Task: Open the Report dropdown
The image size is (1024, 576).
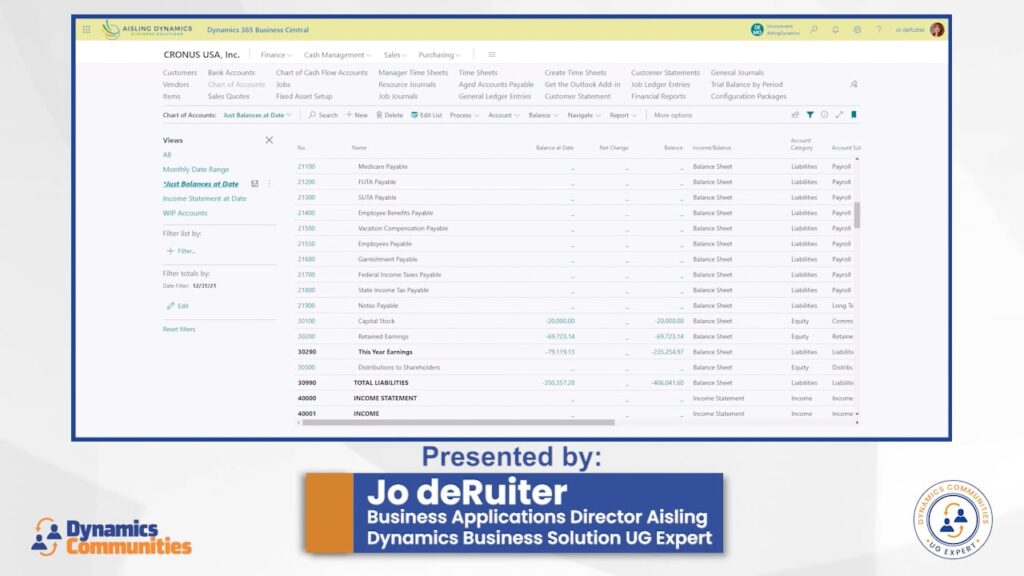Action: [x=623, y=115]
